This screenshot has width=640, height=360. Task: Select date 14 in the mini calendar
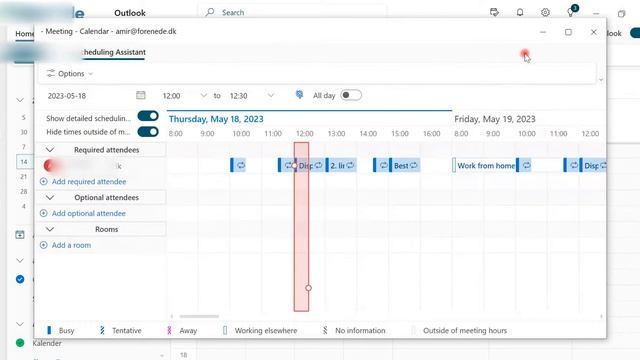pos(24,162)
